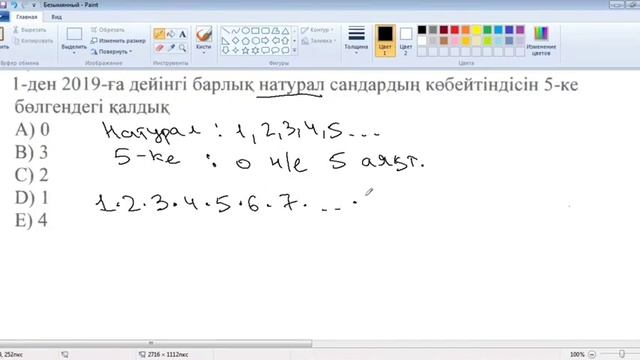Choose the Rounded rectangle shape
640x360 pixels.
[265, 31]
